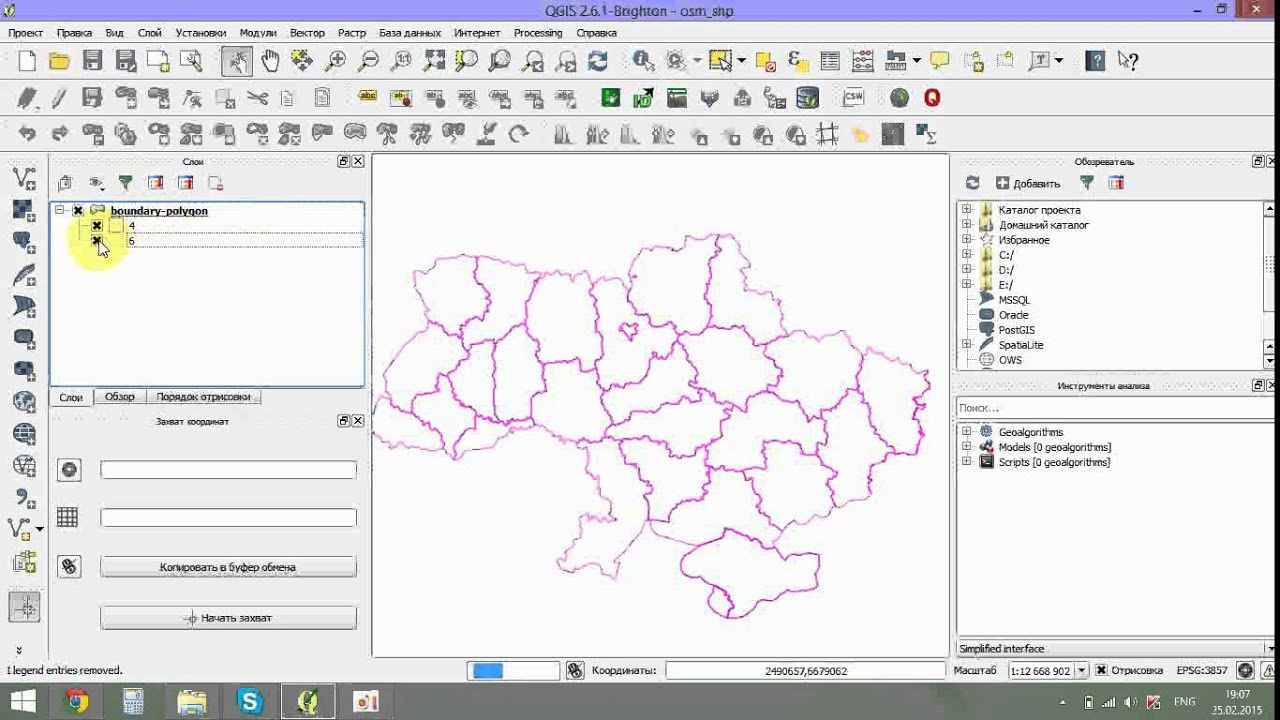Screen dimensions: 1280x720
Task: Select the map tips speech bubble icon
Action: click(x=939, y=61)
